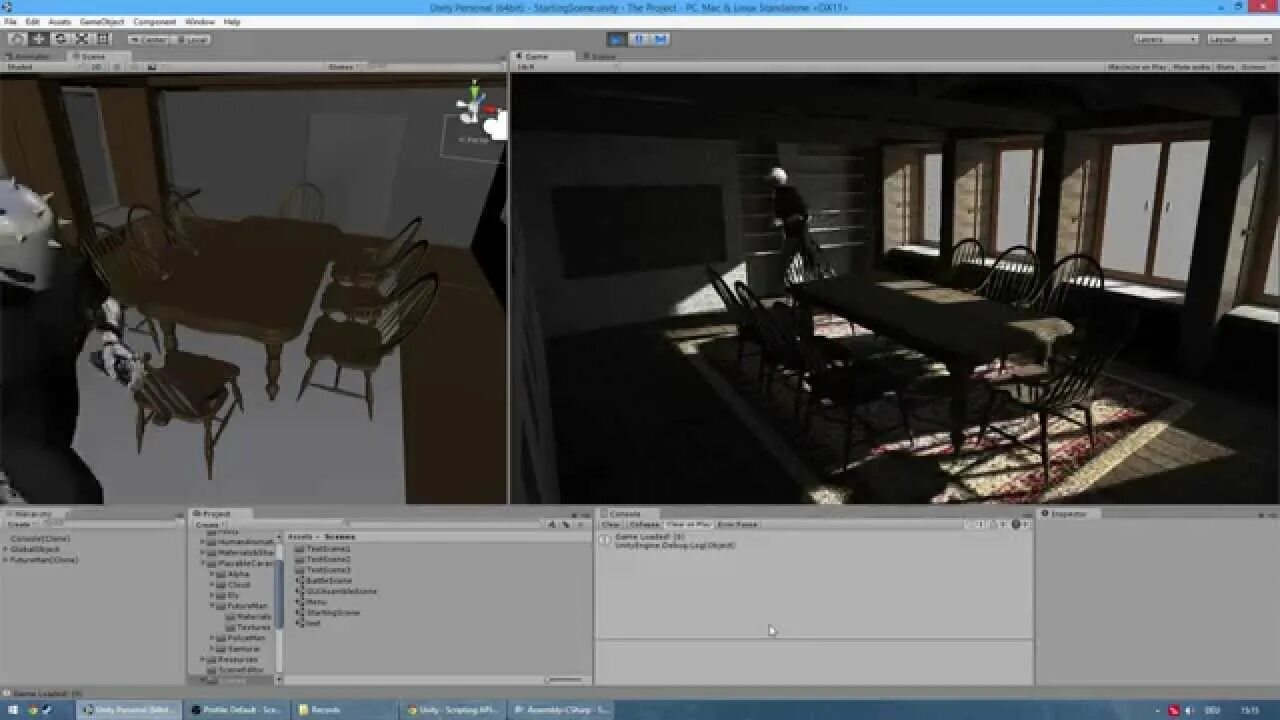1280x720 pixels.
Task: Toggle Stats overlay in Game view
Action: coord(1224,67)
